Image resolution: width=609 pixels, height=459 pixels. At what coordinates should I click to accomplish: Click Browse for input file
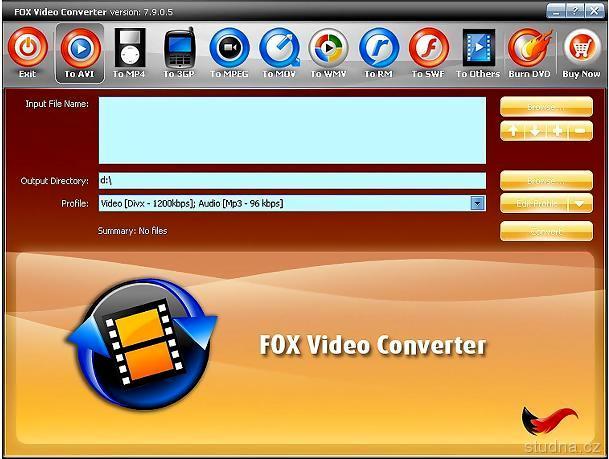[546, 107]
